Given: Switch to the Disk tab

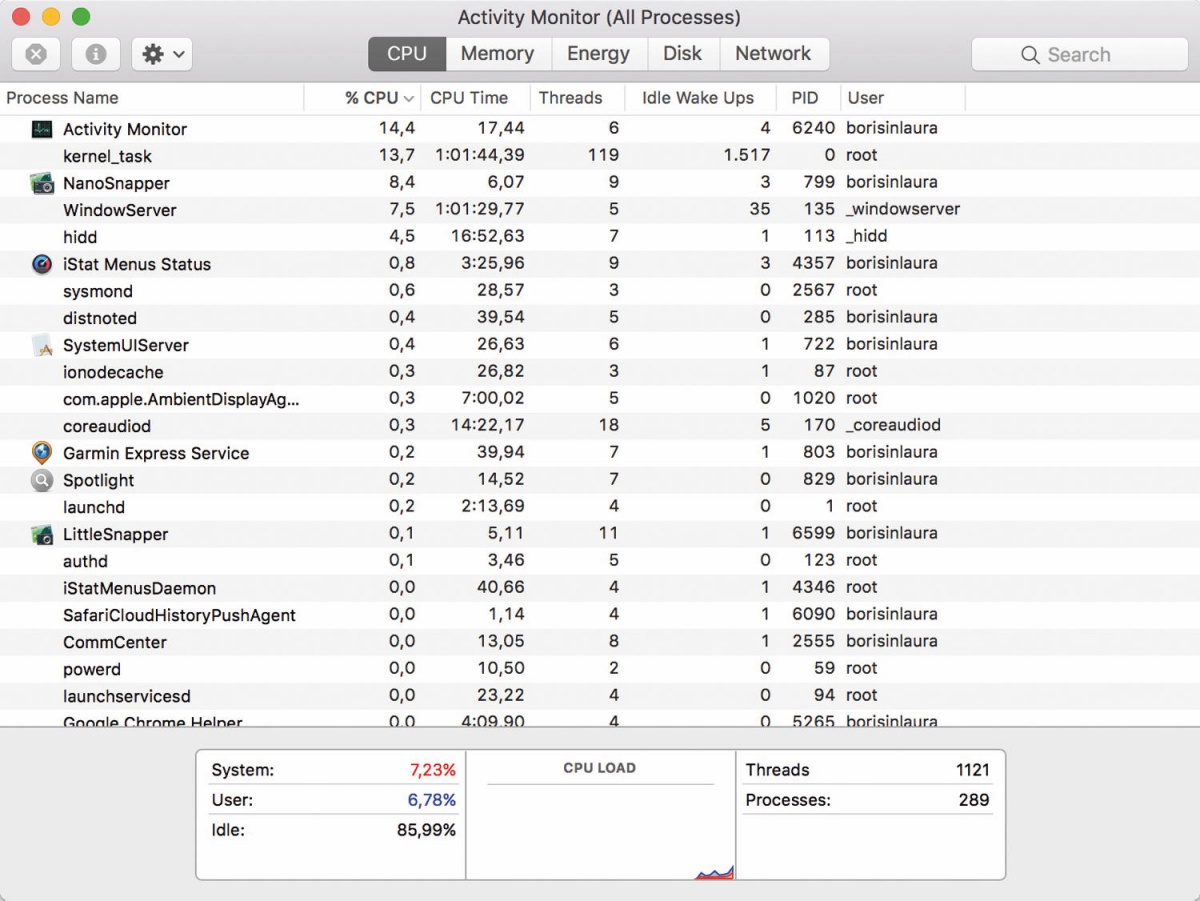Looking at the screenshot, I should [x=683, y=54].
